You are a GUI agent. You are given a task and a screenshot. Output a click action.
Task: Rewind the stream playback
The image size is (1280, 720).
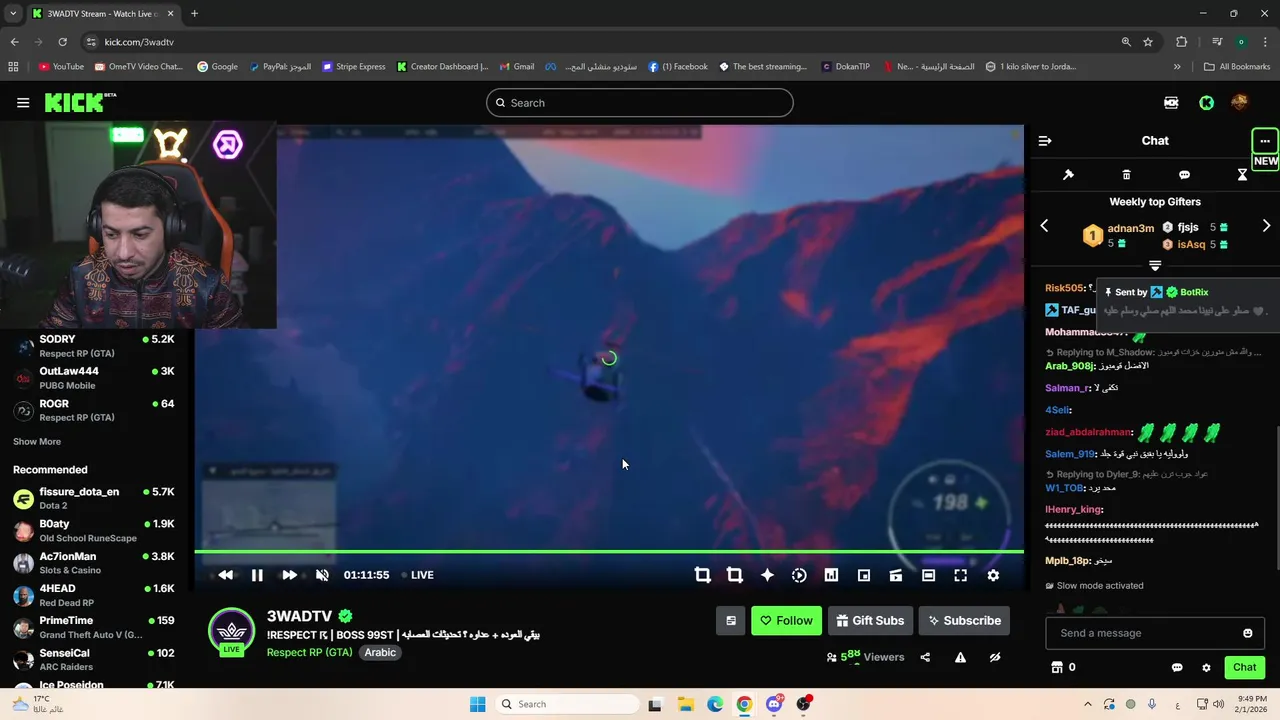(x=225, y=575)
